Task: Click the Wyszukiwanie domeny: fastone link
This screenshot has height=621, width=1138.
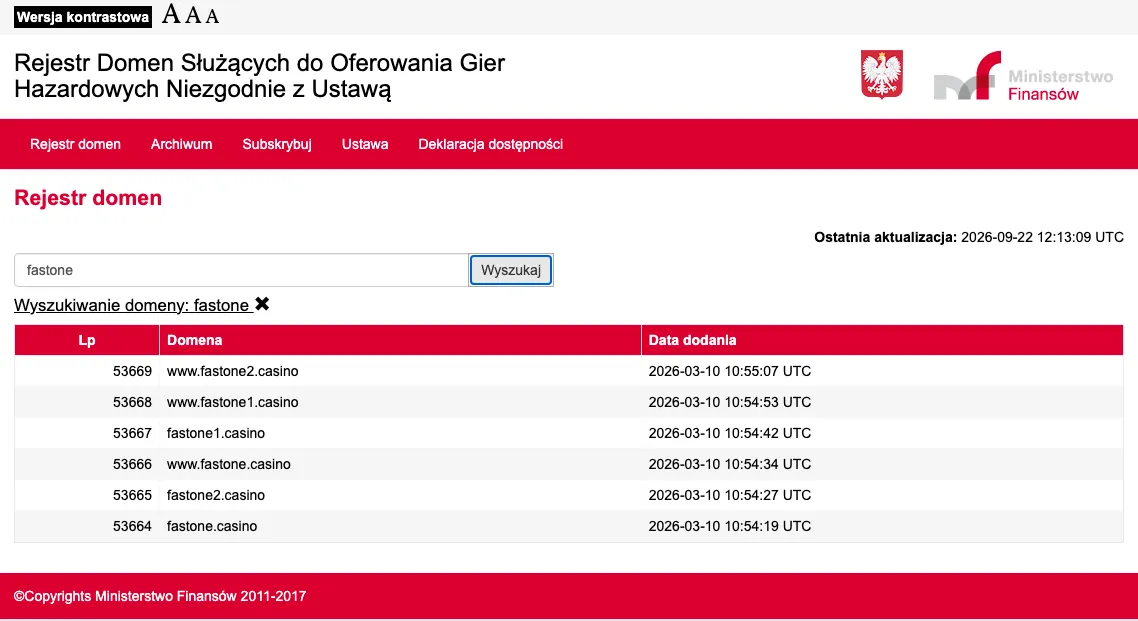Action: point(132,305)
